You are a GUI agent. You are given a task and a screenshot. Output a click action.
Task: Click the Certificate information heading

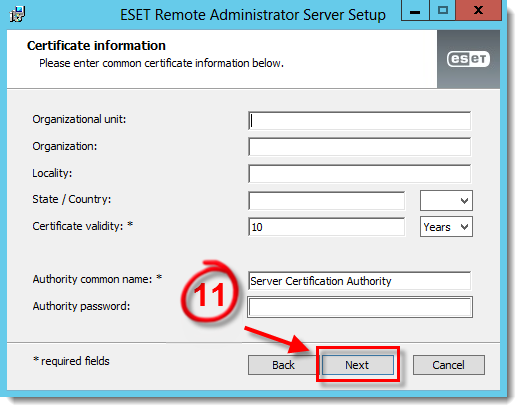pos(96,46)
